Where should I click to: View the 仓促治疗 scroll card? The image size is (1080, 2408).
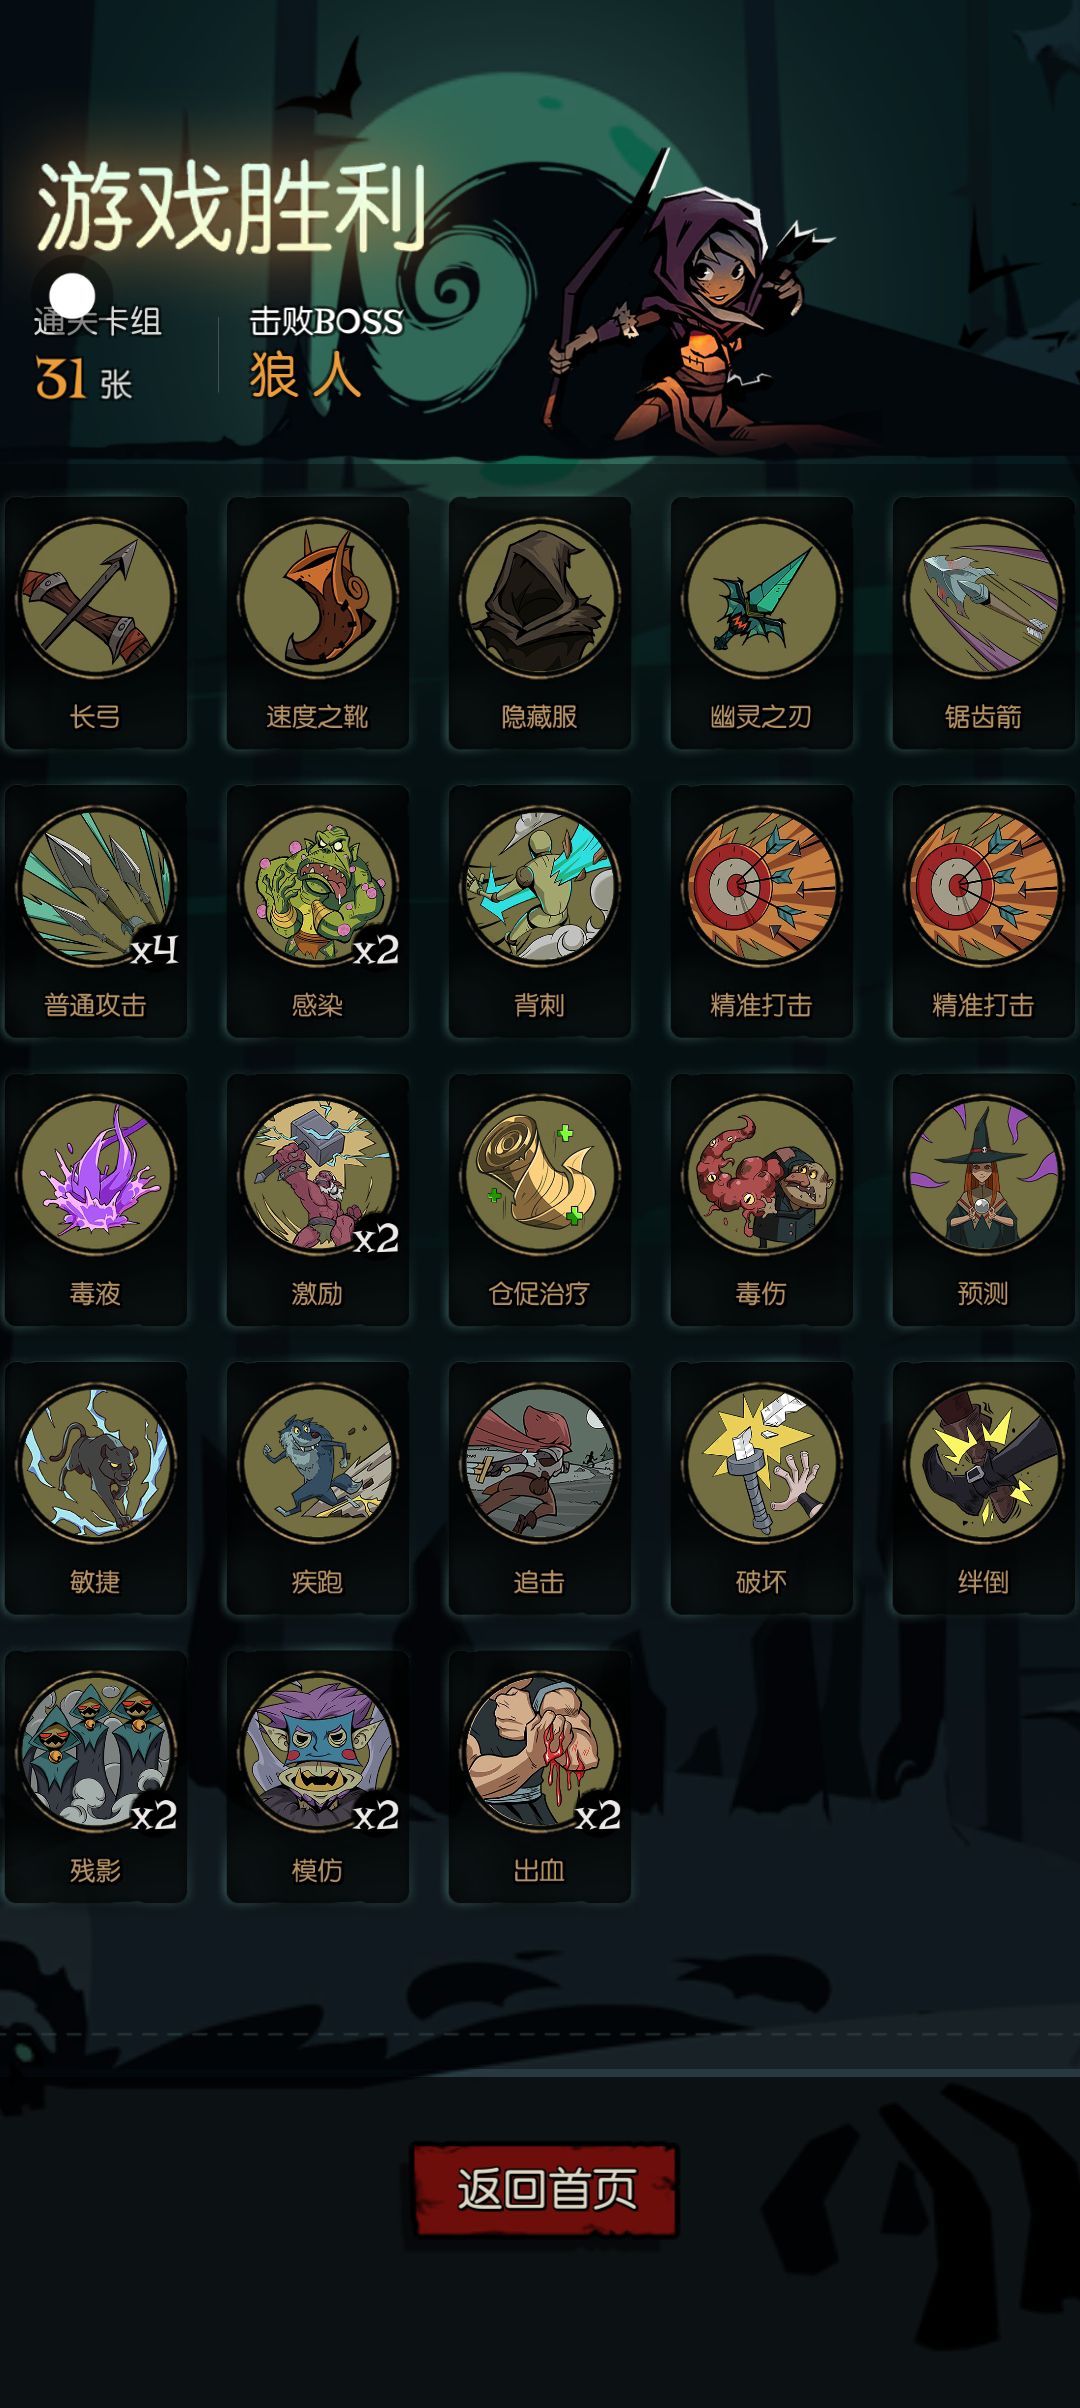(540, 1174)
